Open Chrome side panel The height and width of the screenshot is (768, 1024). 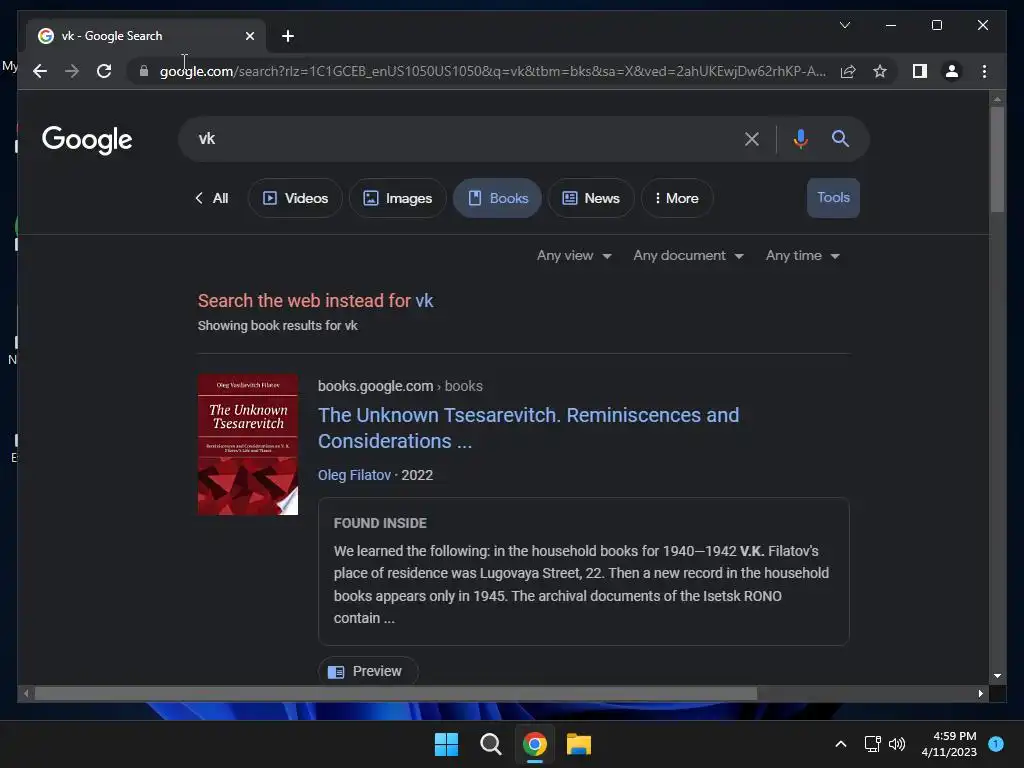tap(920, 71)
